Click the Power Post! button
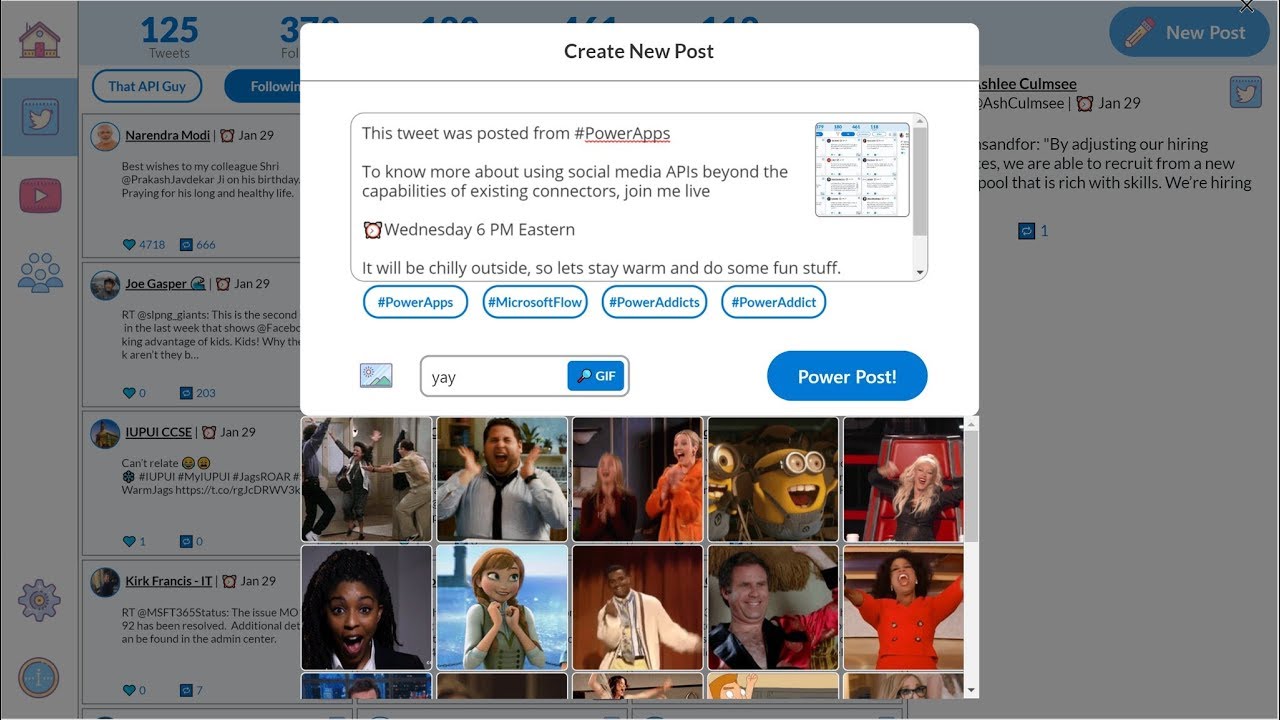 coord(847,376)
